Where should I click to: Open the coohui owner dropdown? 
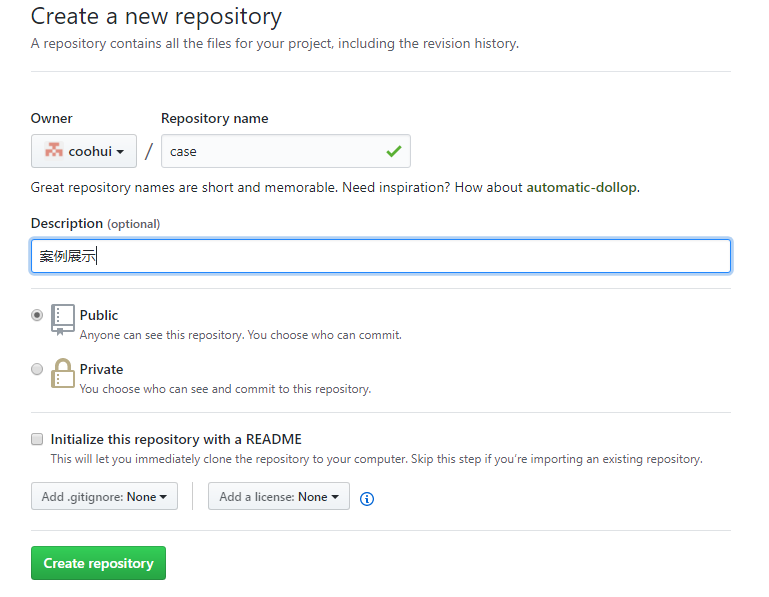click(x=84, y=151)
